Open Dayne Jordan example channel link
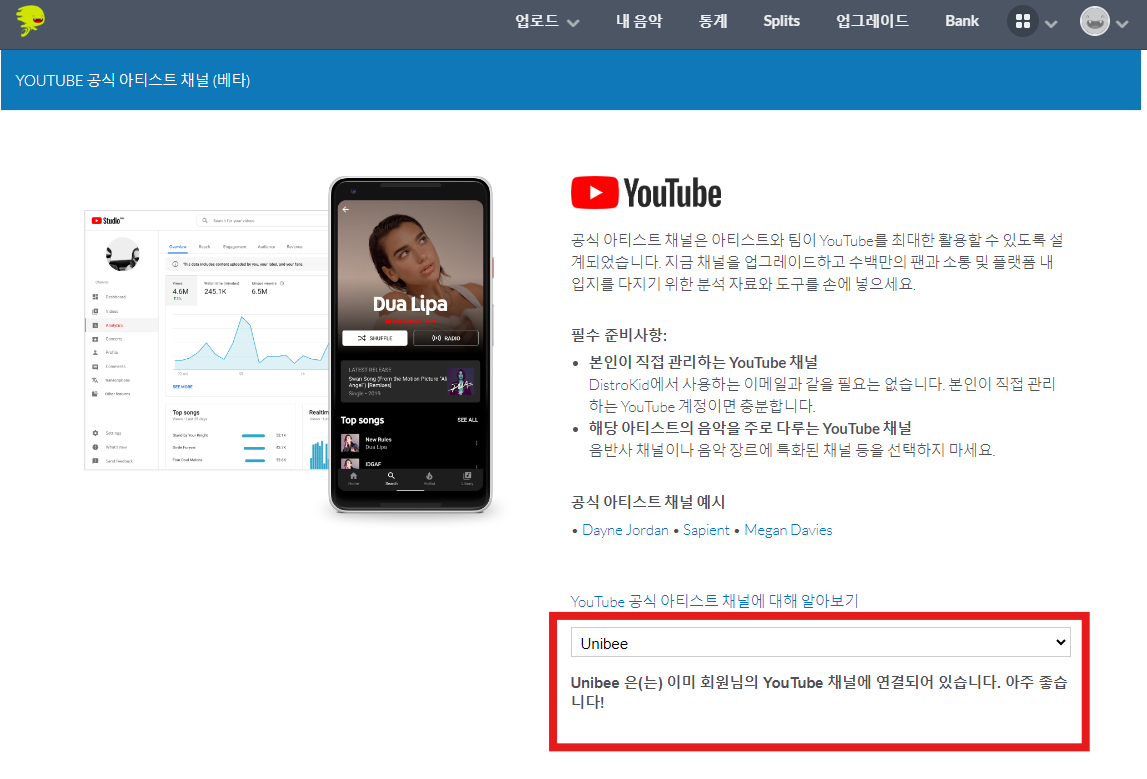Screen dimensions: 1147x779 pos(625,530)
